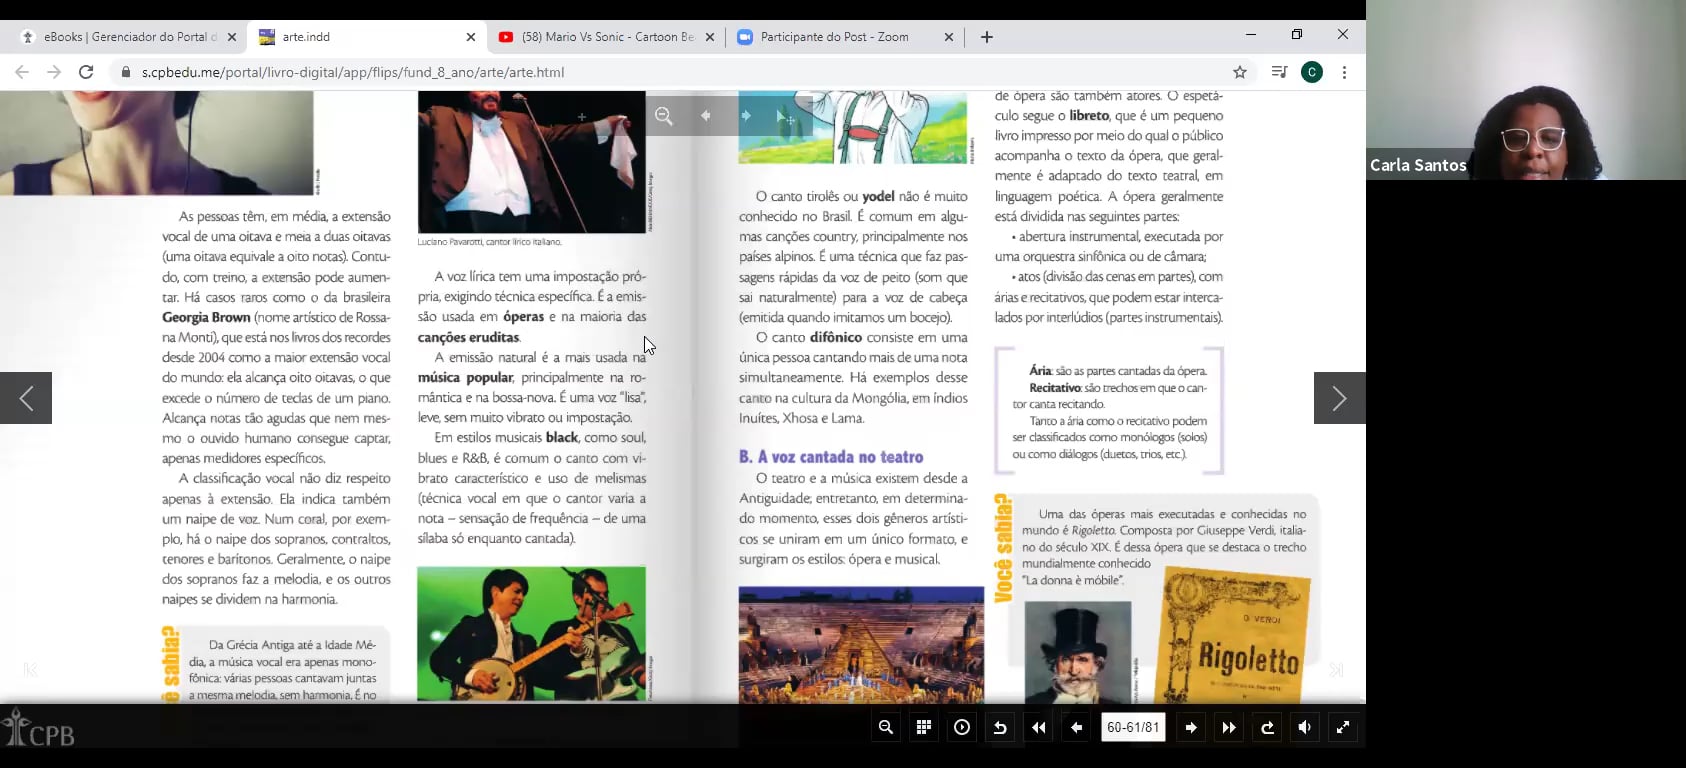
Task: Click the redo curved-arrow icon
Action: [x=1267, y=727]
